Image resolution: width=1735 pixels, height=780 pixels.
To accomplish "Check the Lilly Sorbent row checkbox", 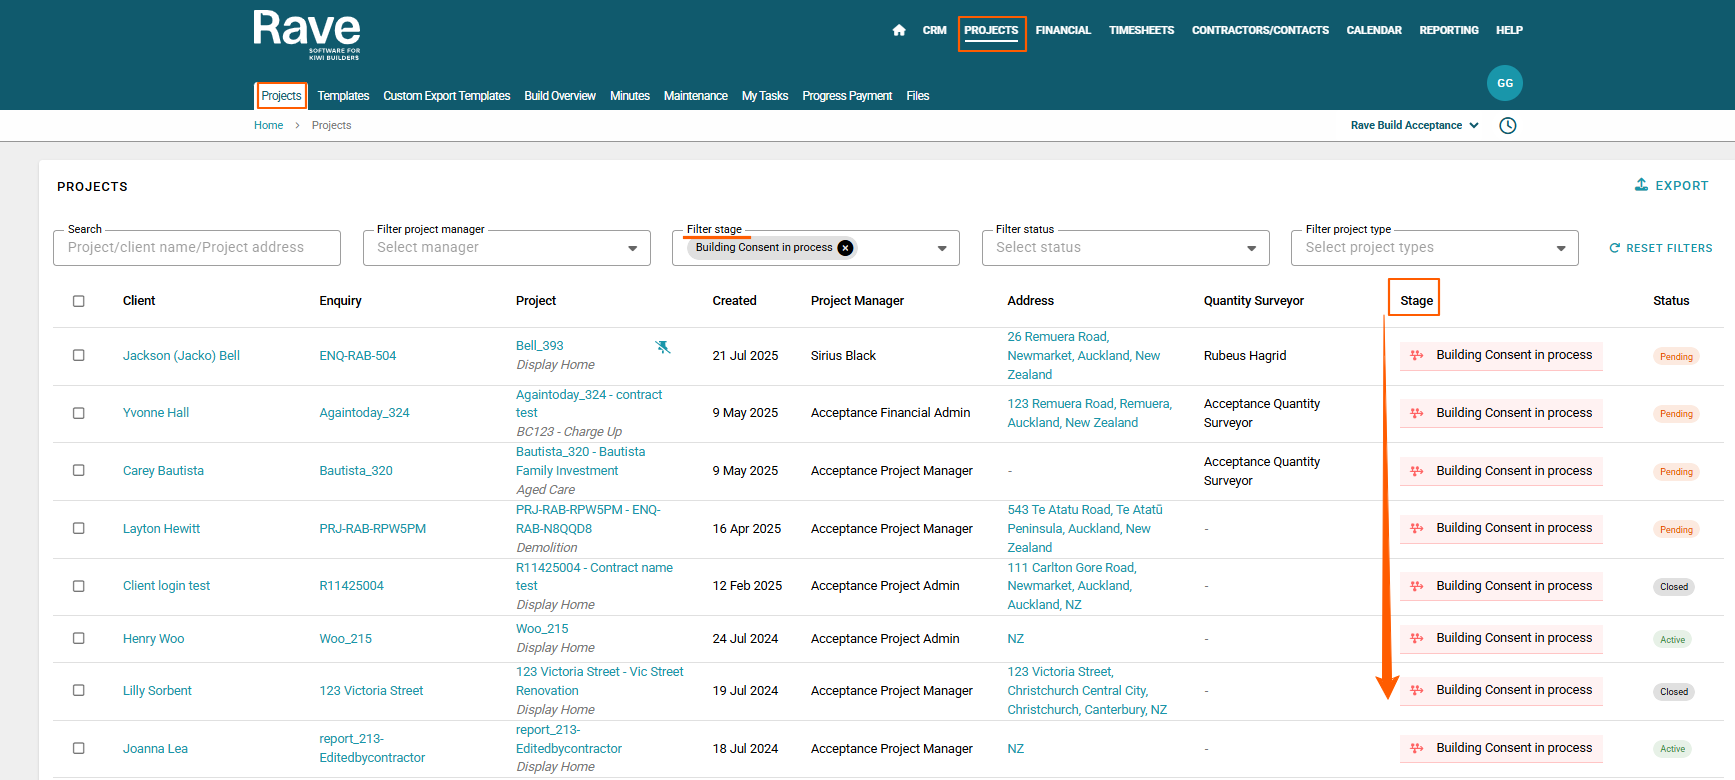I will tap(79, 690).
